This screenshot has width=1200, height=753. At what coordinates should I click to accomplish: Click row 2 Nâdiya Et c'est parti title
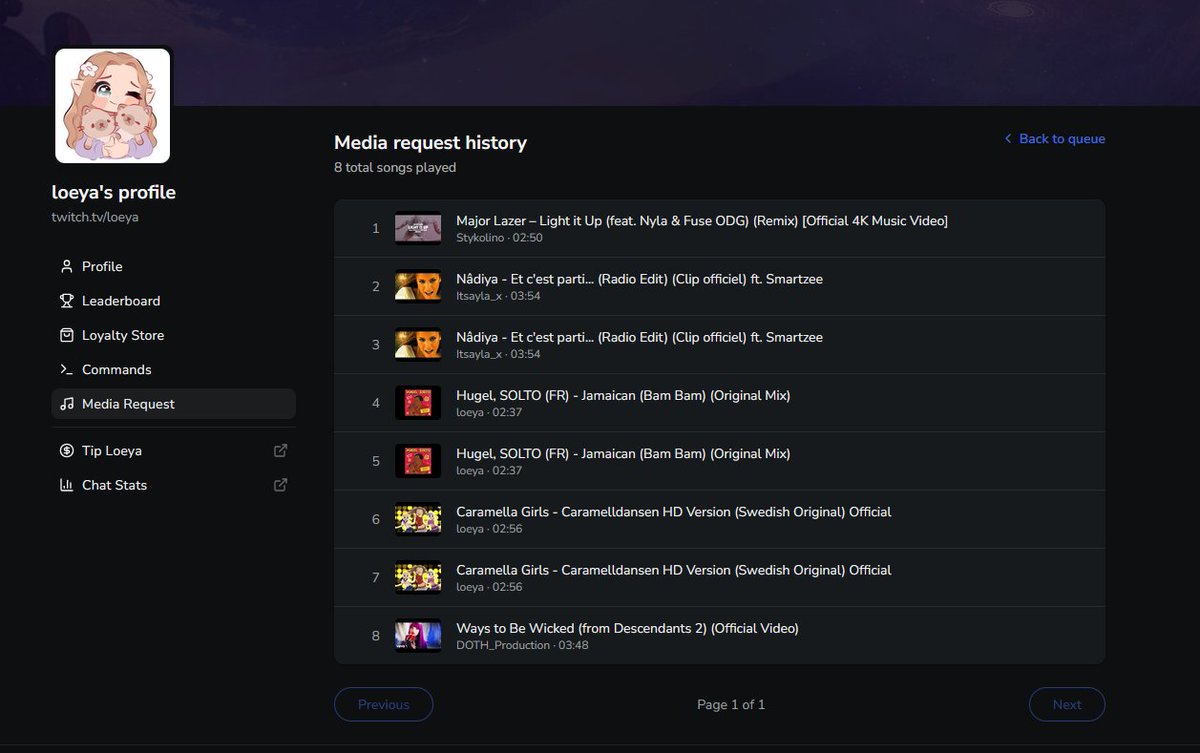[x=639, y=279]
